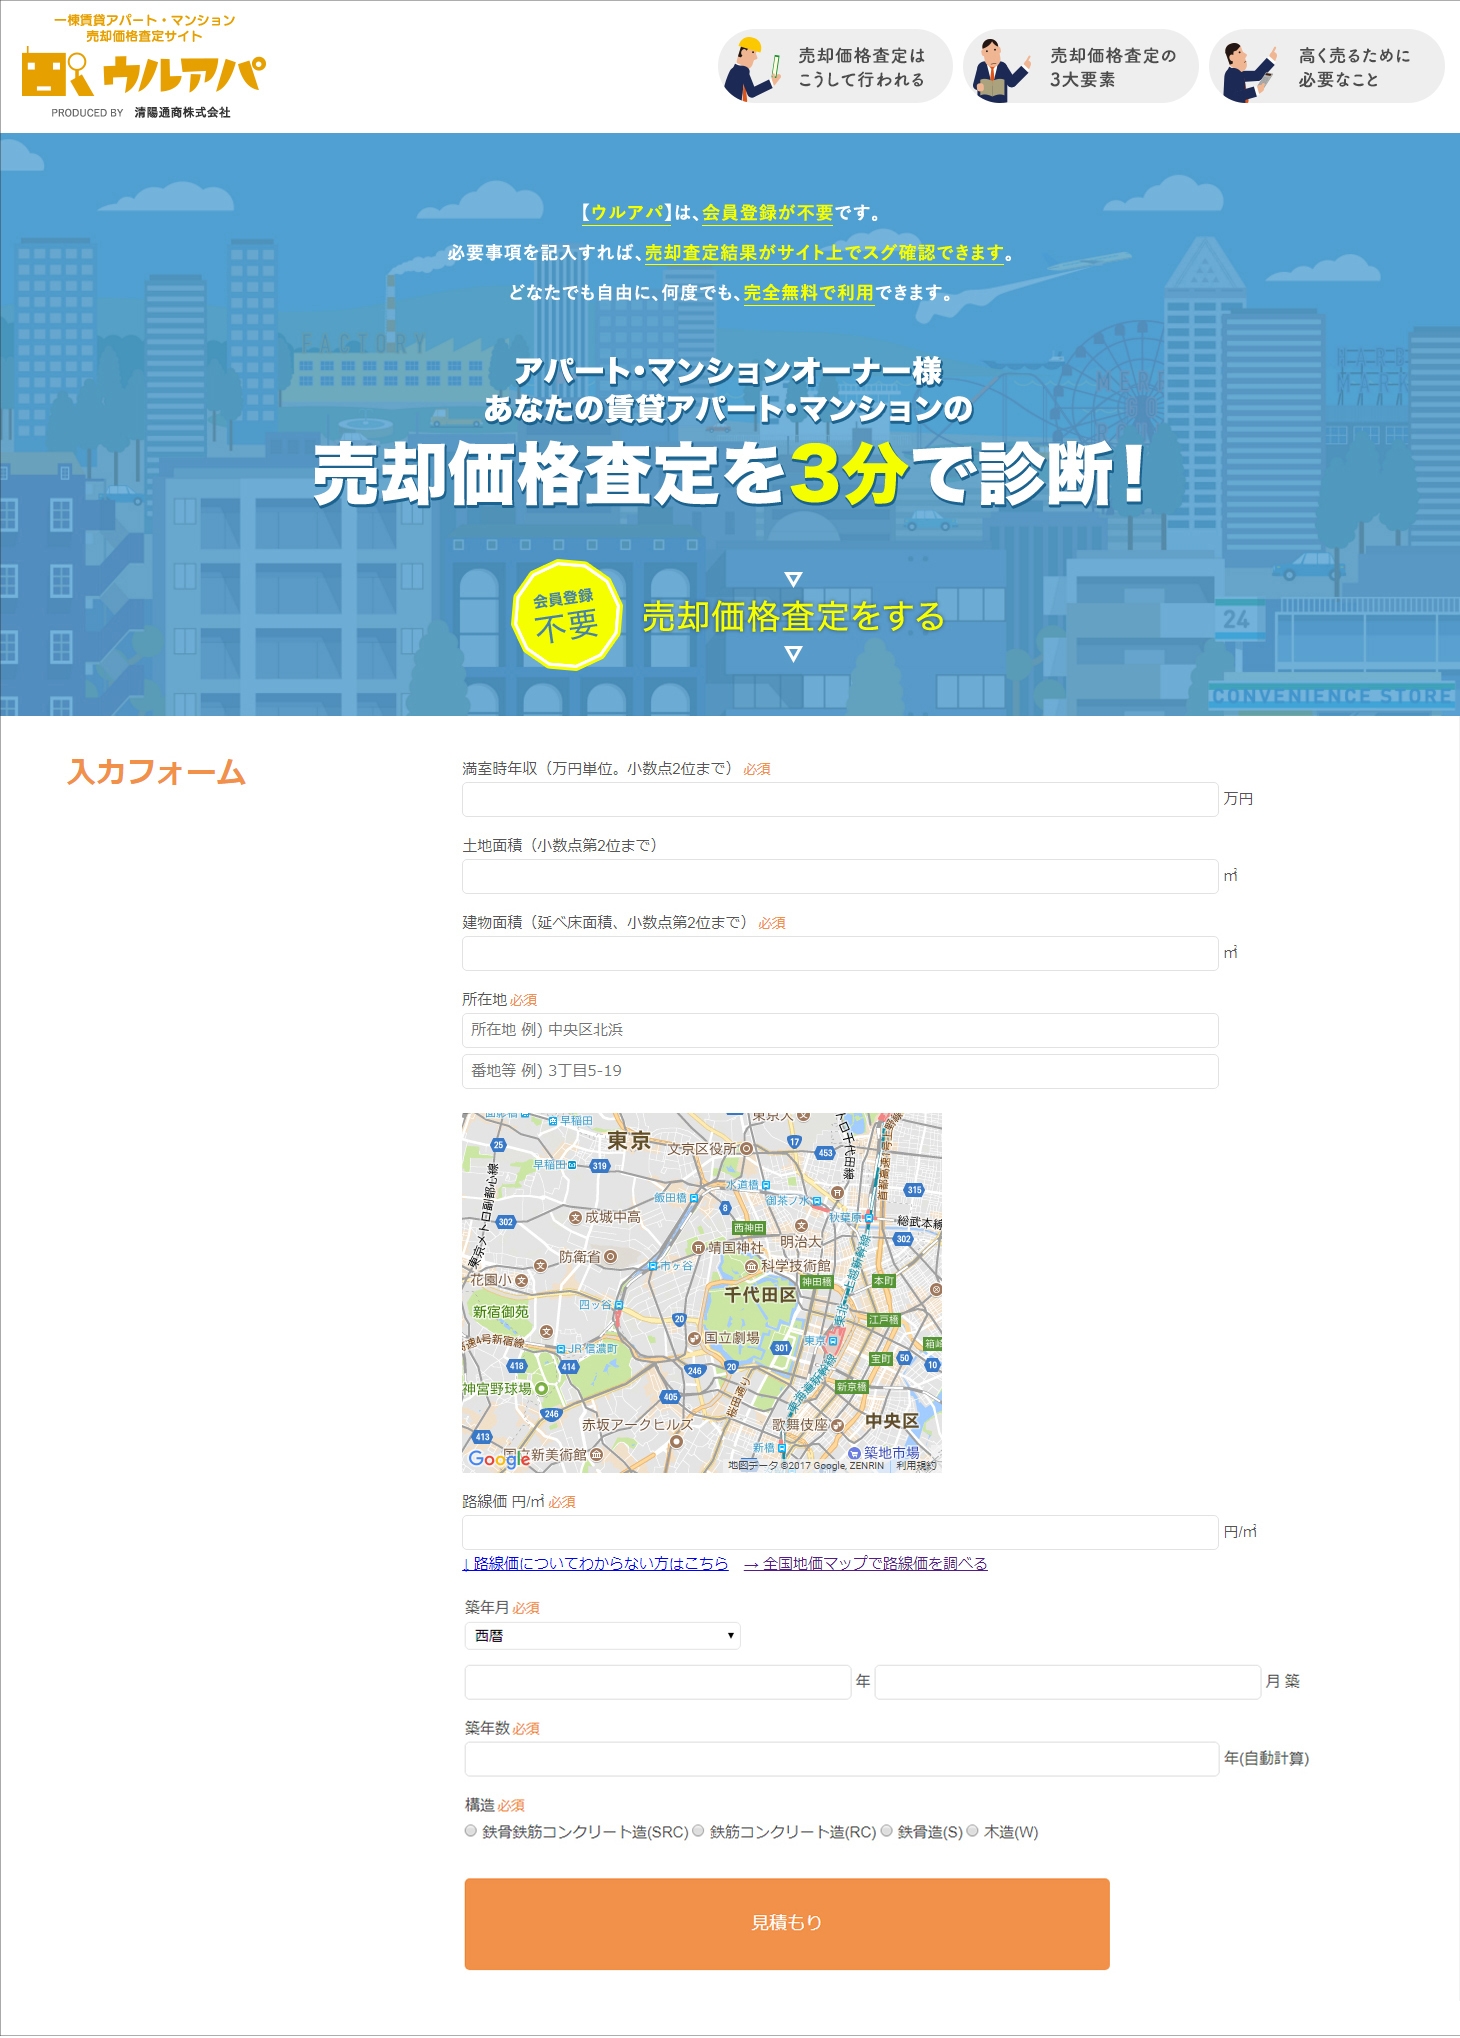
Task: Click the ウルアパ site logo
Action: tap(143, 67)
